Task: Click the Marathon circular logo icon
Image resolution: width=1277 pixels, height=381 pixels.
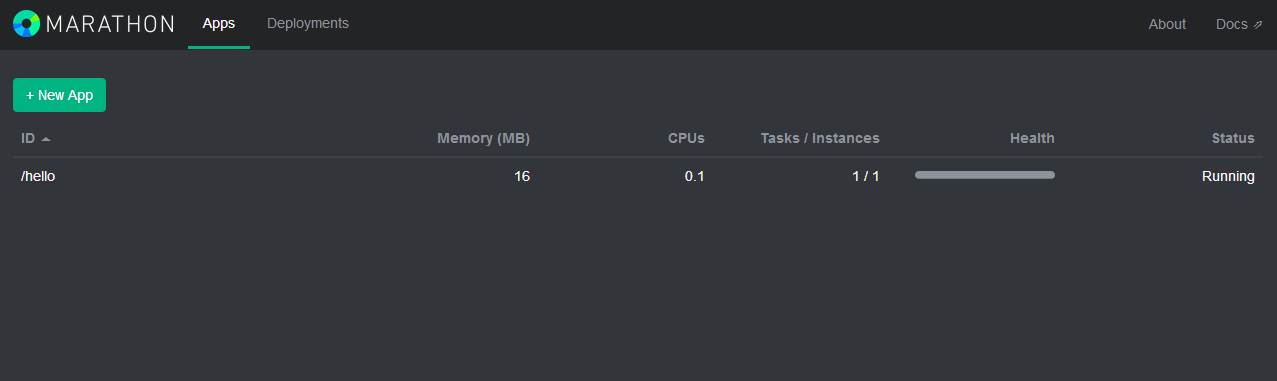Action: [27, 24]
